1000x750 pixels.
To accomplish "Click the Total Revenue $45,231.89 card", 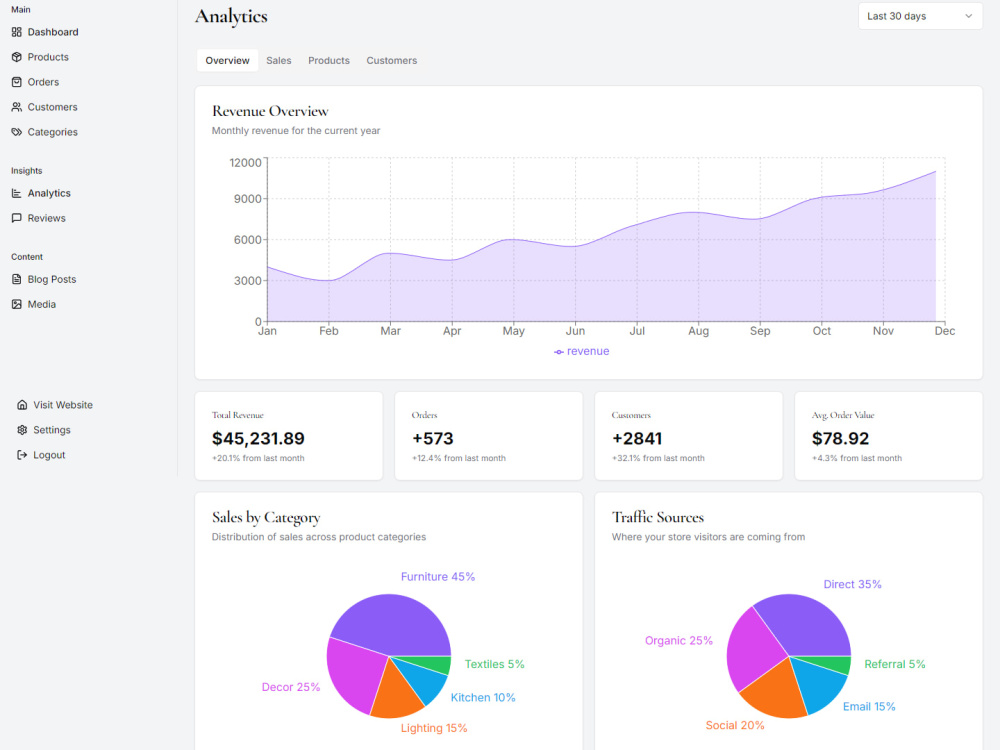I will click(x=289, y=436).
